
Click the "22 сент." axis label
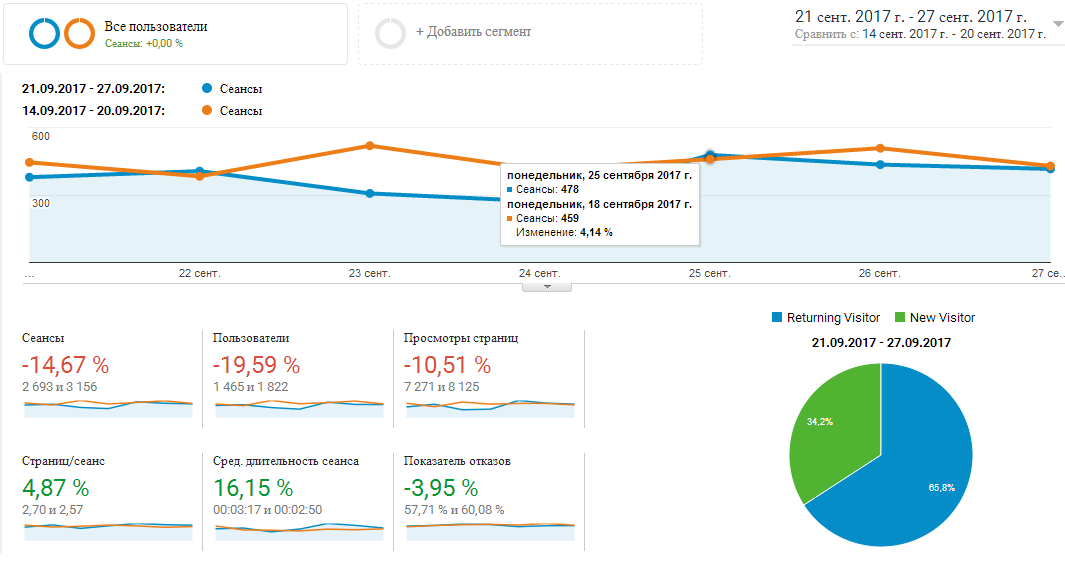pyautogui.click(x=200, y=274)
